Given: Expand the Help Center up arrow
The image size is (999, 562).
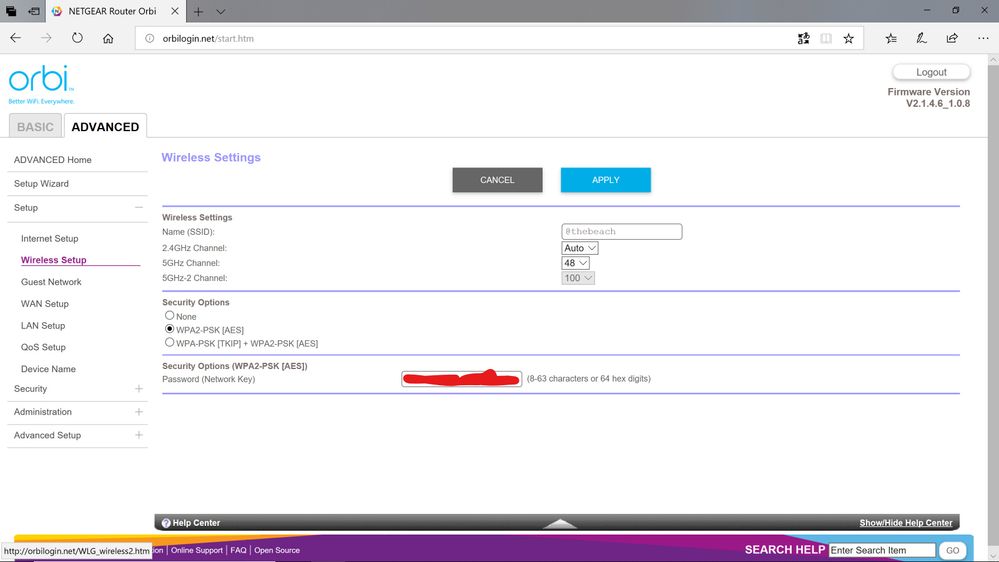Looking at the screenshot, I should coord(560,523).
